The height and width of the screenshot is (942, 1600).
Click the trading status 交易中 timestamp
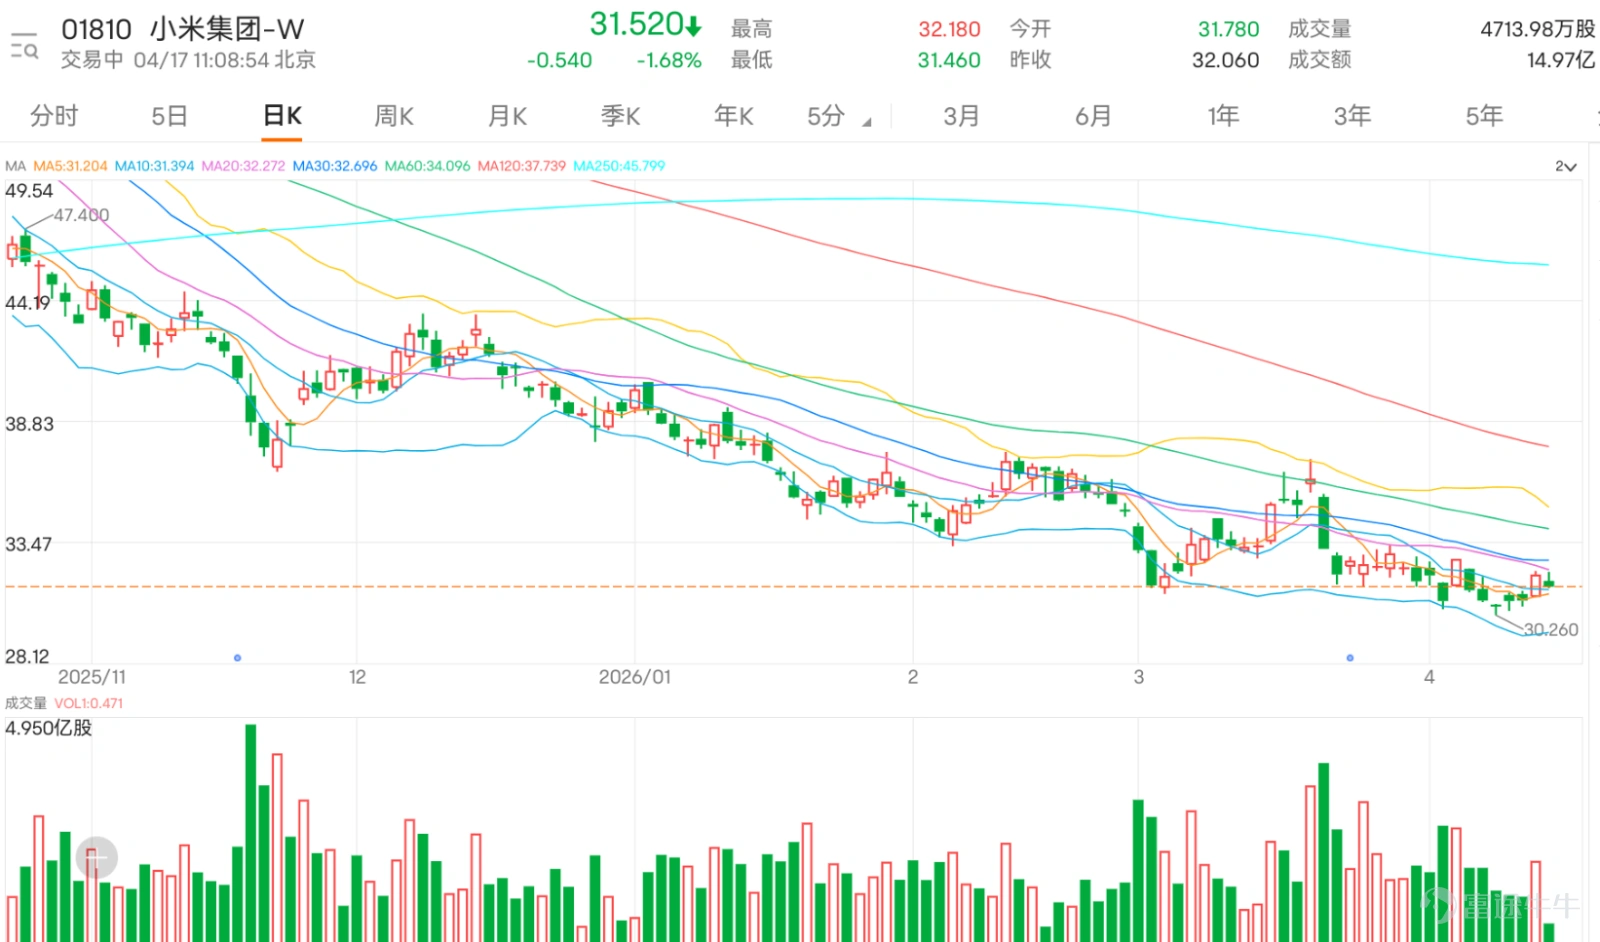188,60
